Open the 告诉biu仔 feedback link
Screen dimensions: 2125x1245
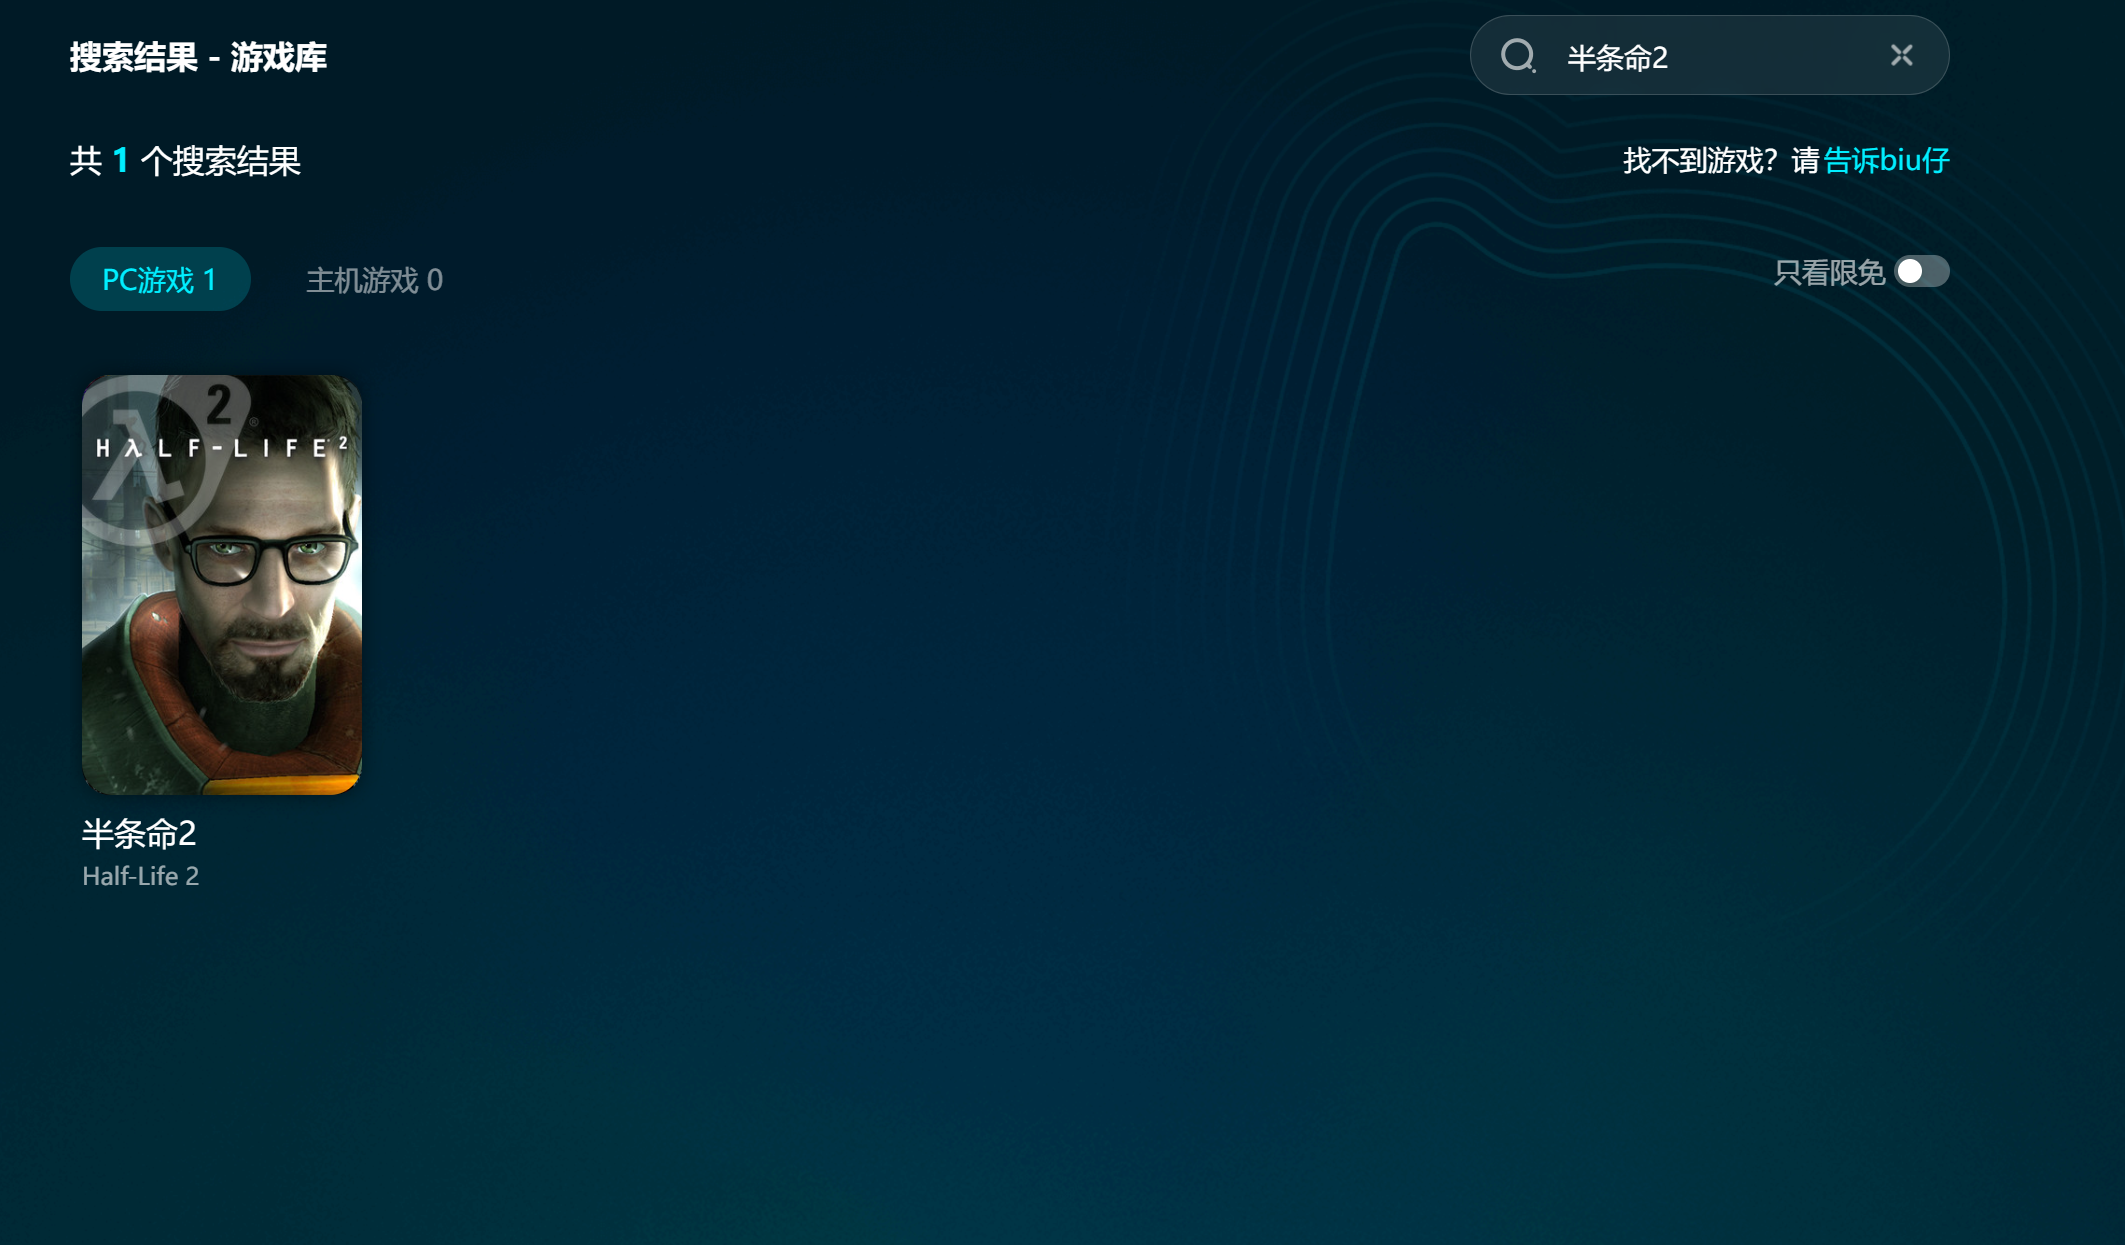click(1886, 160)
